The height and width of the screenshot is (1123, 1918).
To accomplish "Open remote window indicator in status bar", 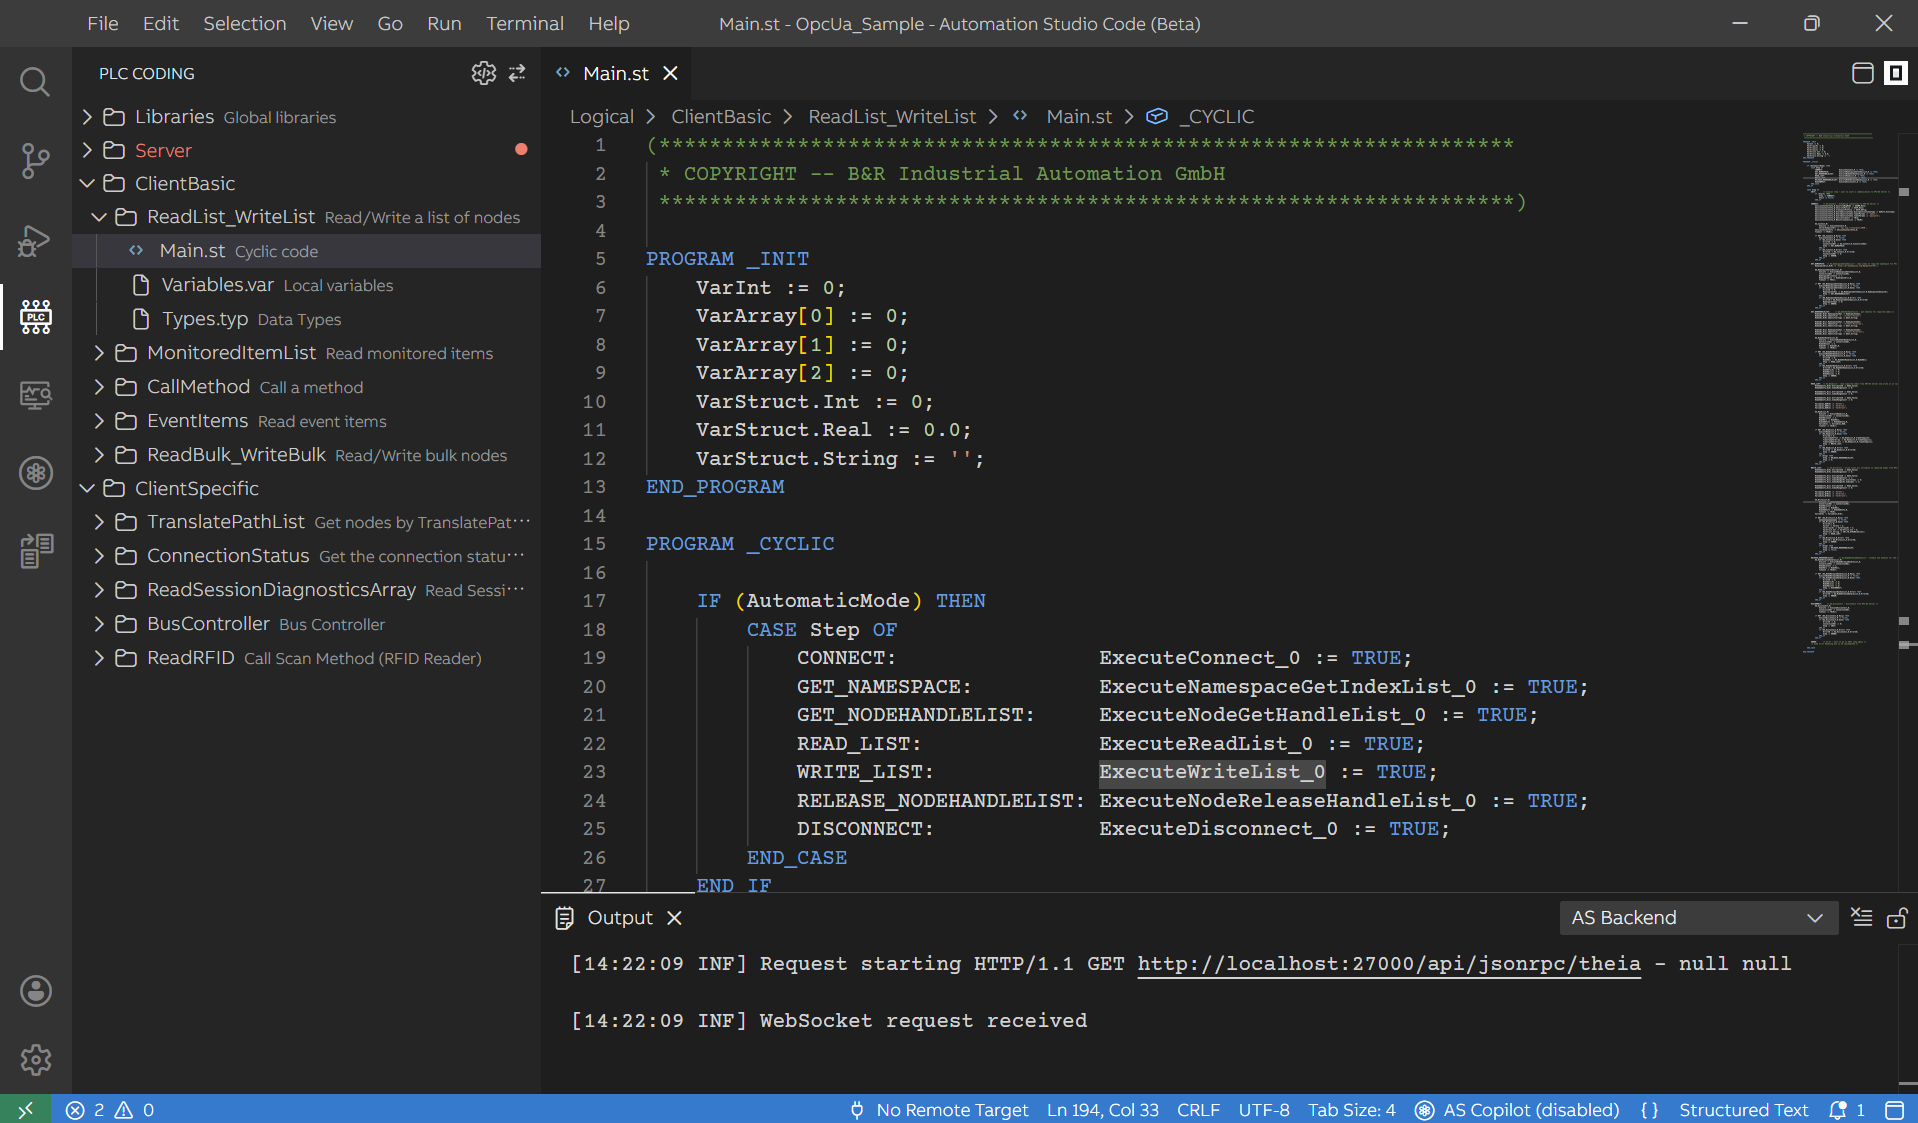I will [25, 1109].
